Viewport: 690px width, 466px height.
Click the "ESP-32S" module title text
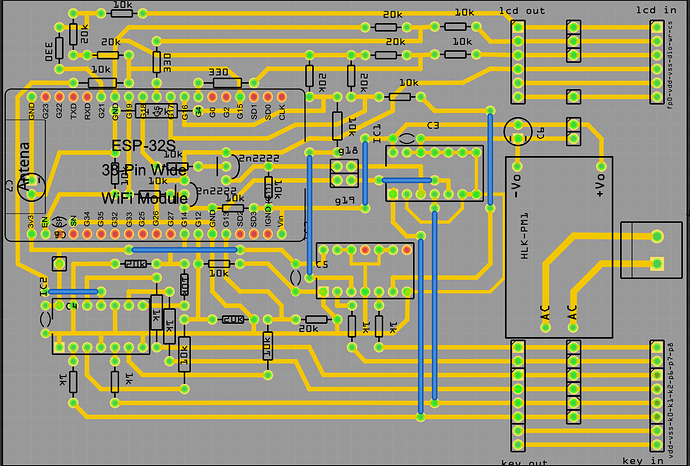pyautogui.click(x=143, y=146)
